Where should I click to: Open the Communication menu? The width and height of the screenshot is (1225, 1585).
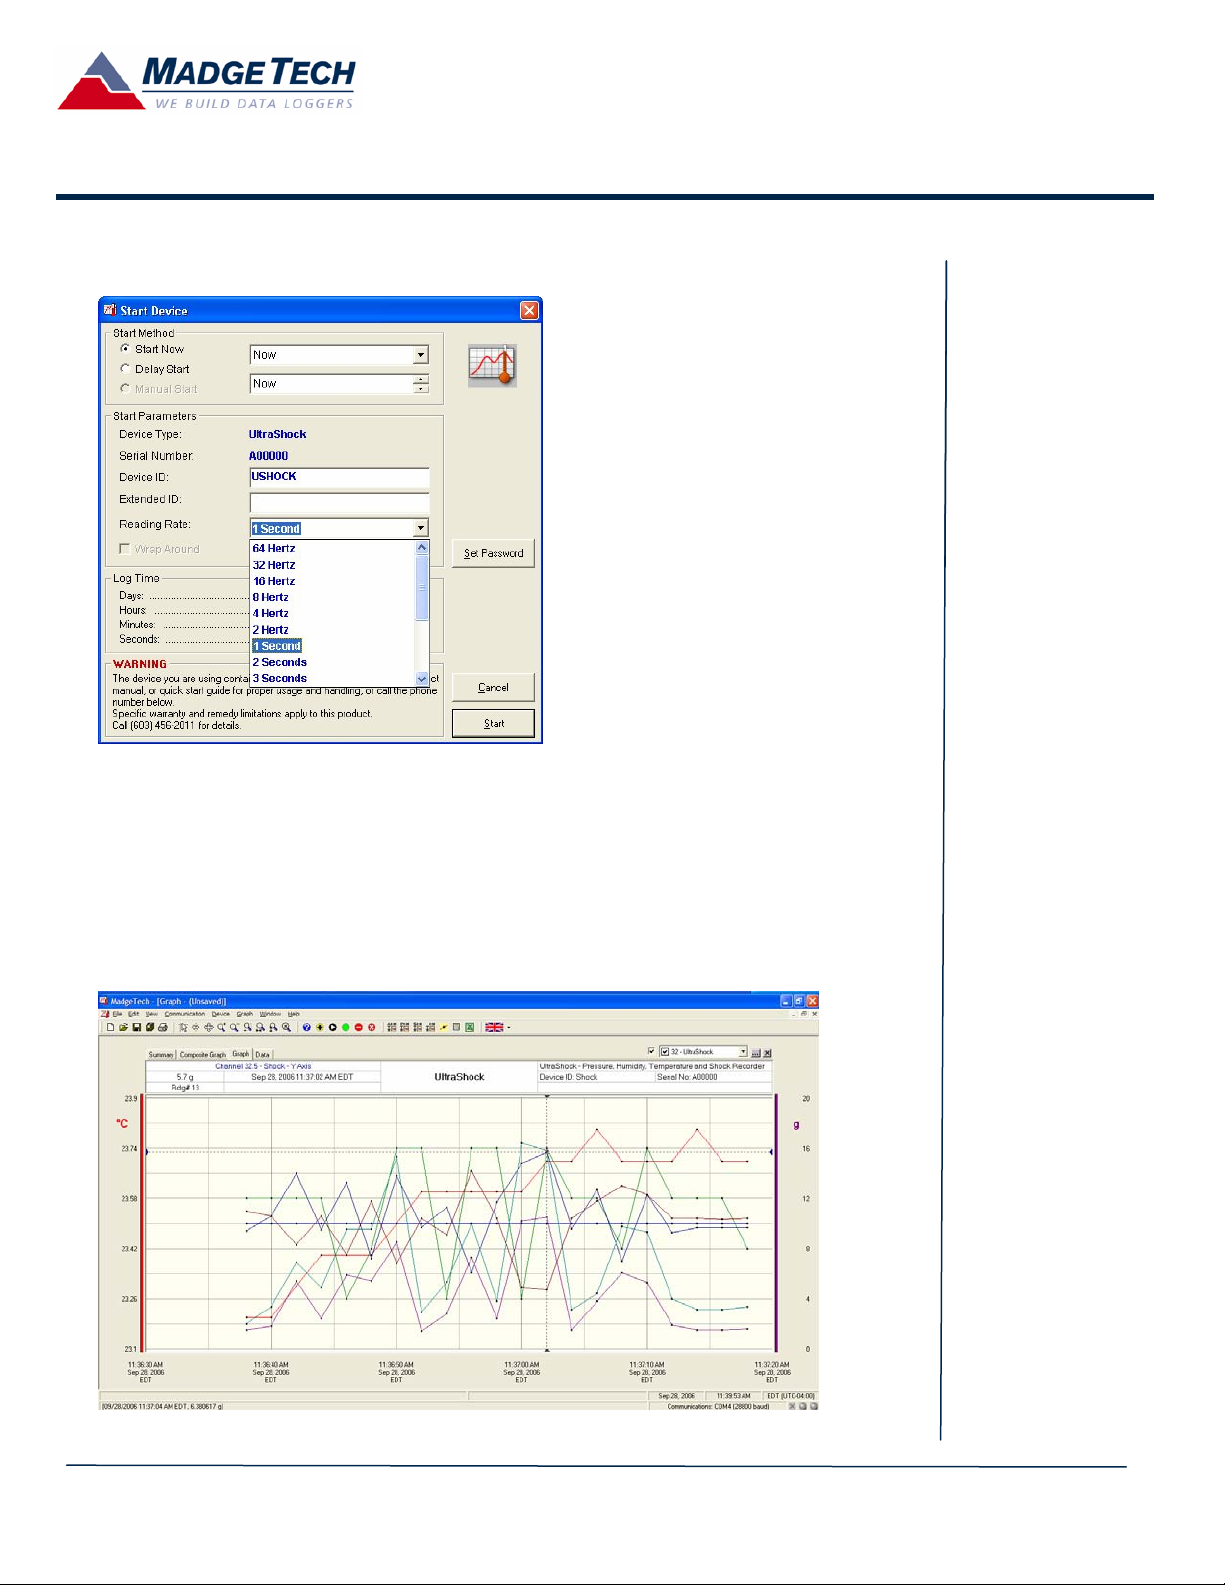185,1014
